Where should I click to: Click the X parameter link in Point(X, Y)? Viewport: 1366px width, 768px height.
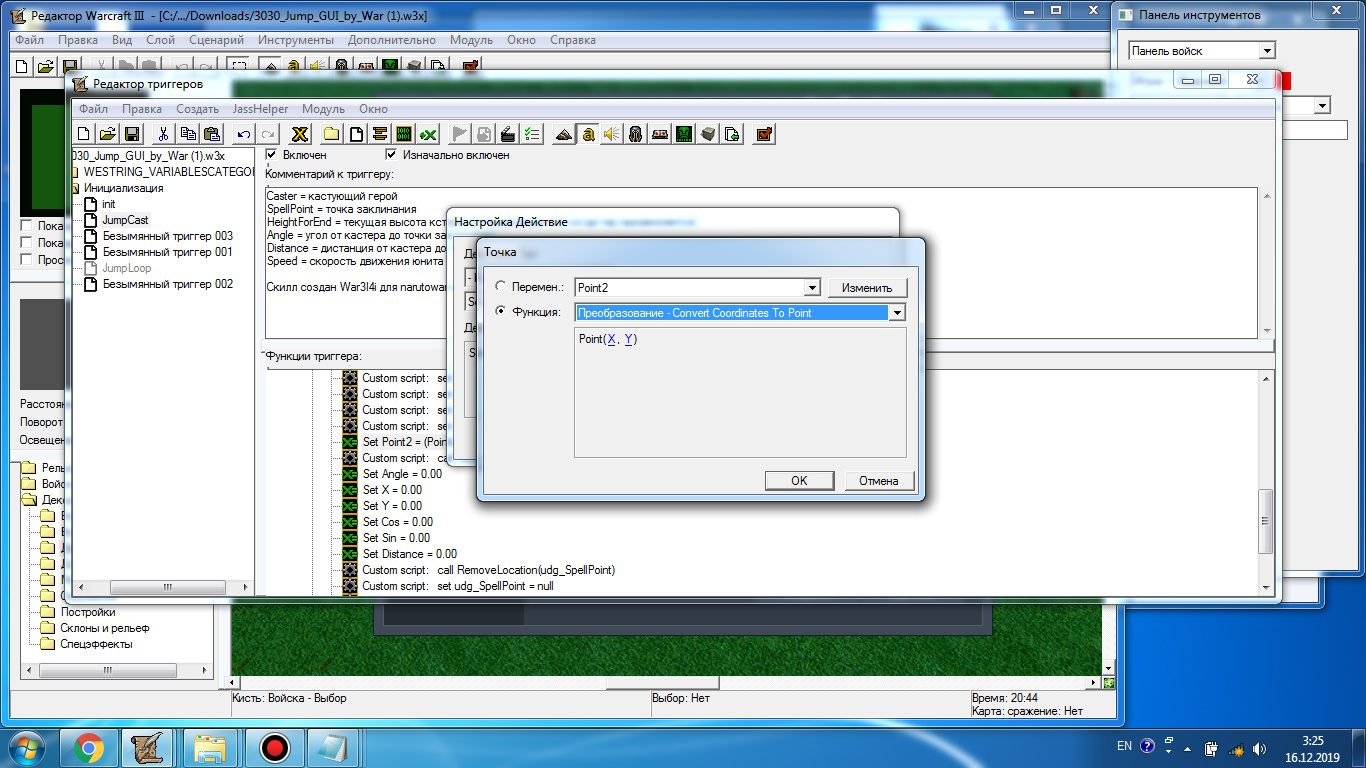tap(611, 339)
